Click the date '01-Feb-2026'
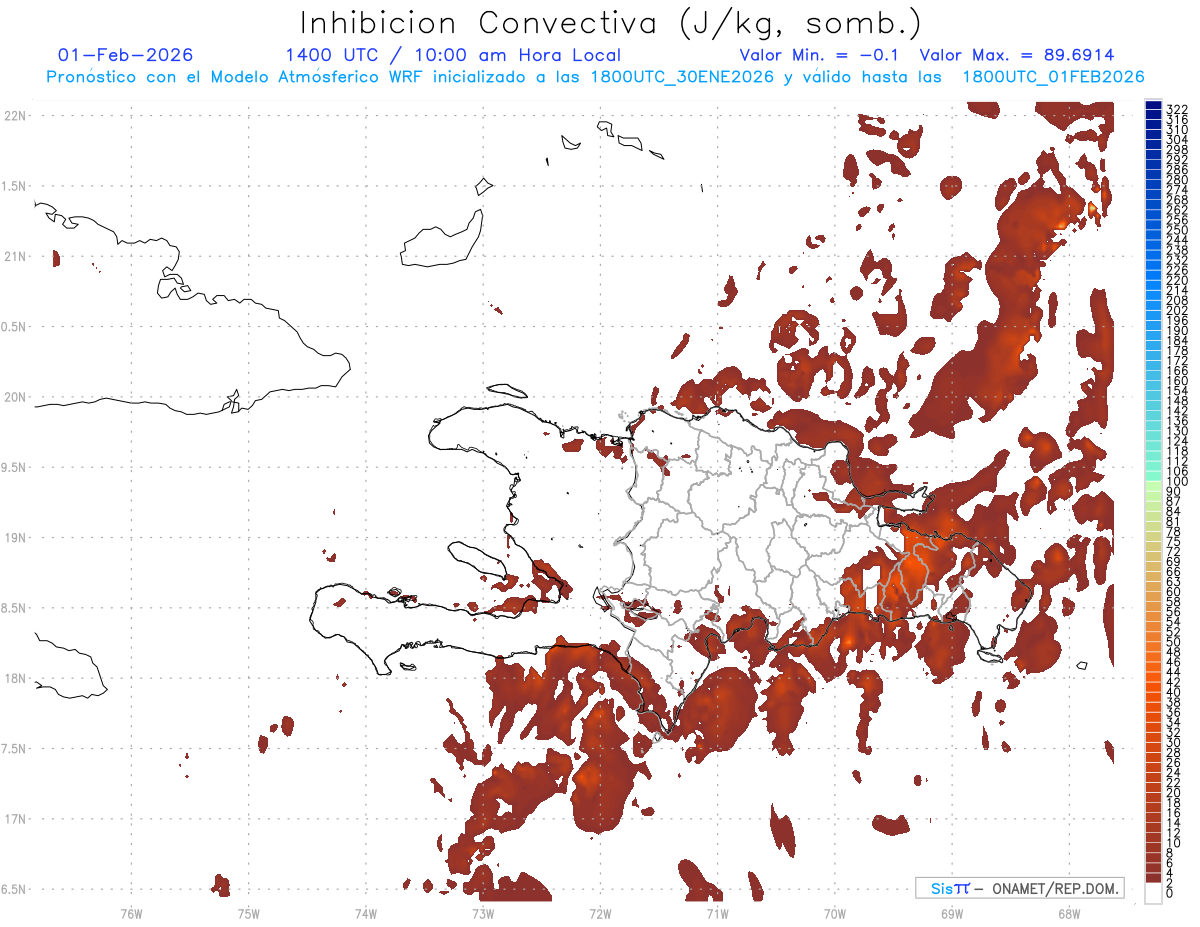This screenshot has height=927, width=1200. tap(126, 55)
